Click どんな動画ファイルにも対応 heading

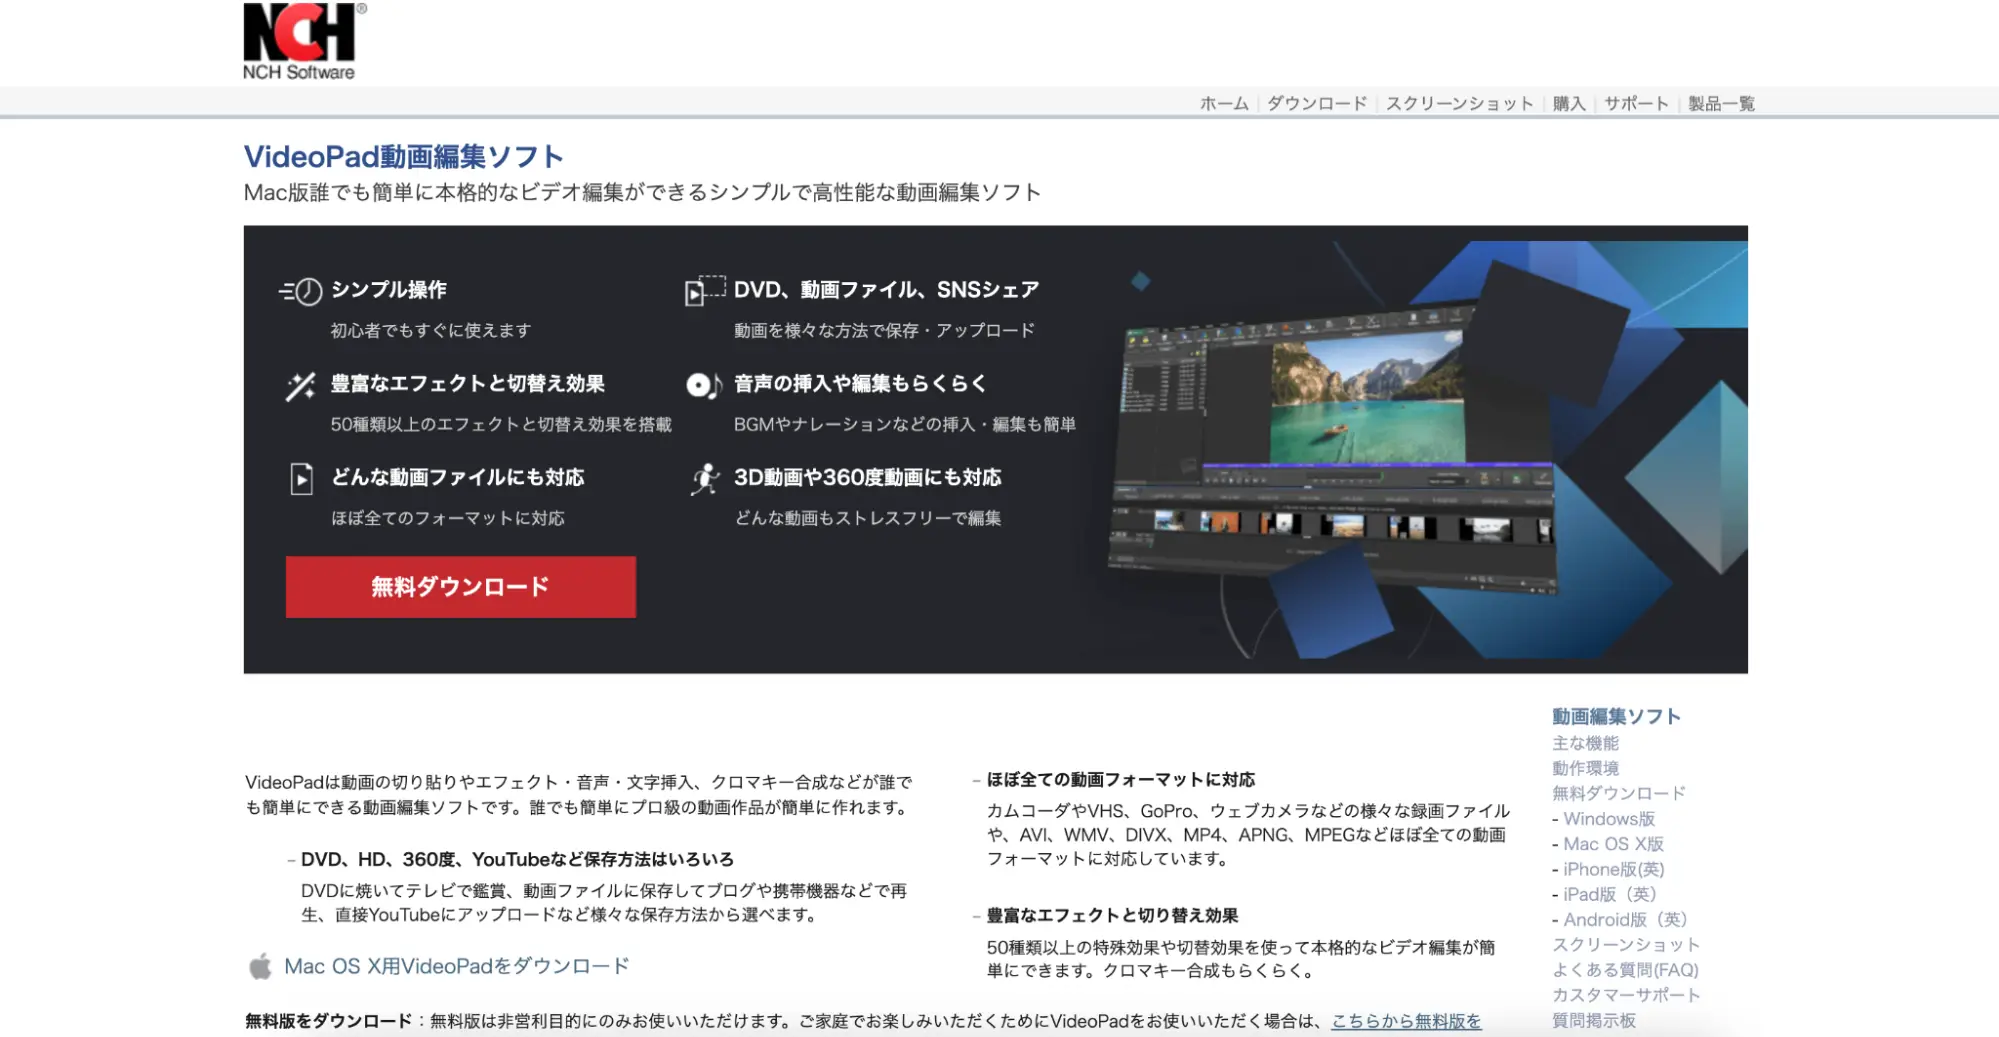coord(457,478)
